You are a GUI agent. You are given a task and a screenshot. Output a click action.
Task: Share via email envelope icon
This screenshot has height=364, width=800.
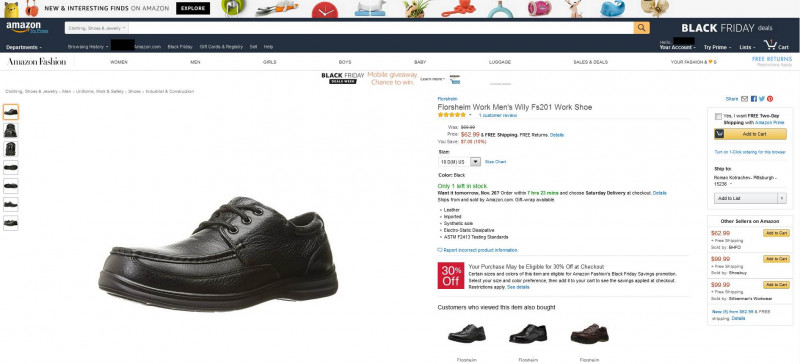tap(744, 99)
